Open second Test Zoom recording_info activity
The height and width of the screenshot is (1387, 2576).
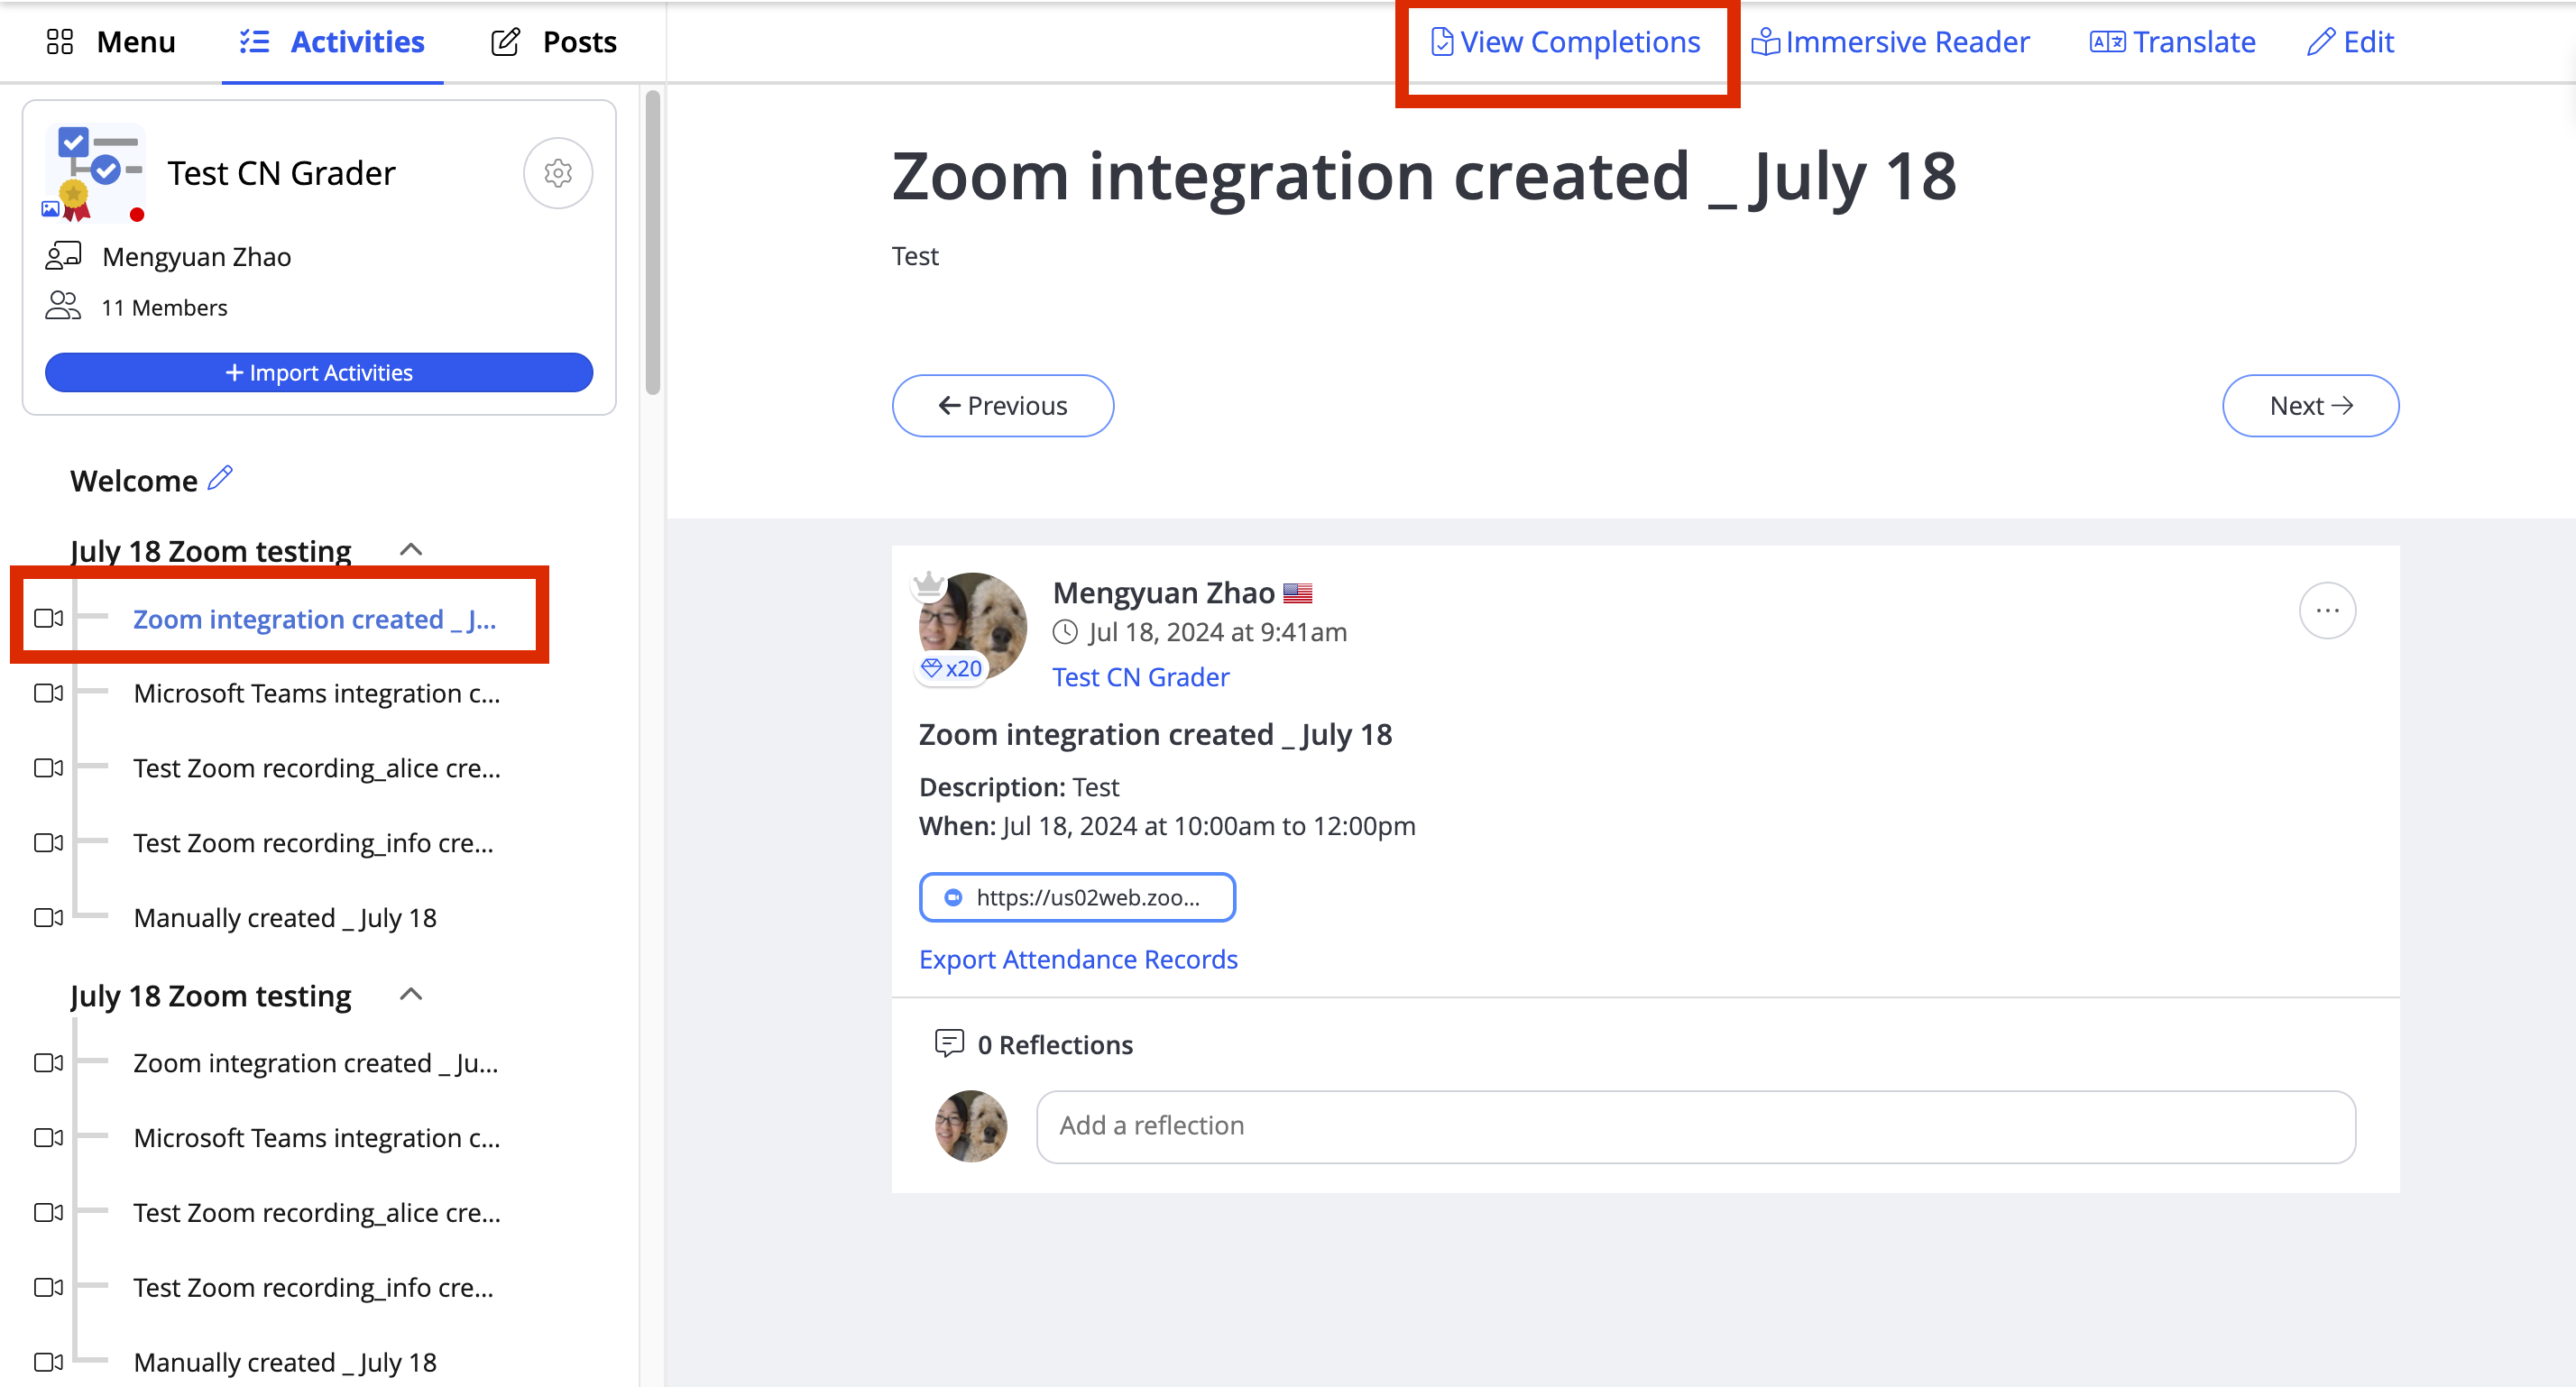point(313,1288)
